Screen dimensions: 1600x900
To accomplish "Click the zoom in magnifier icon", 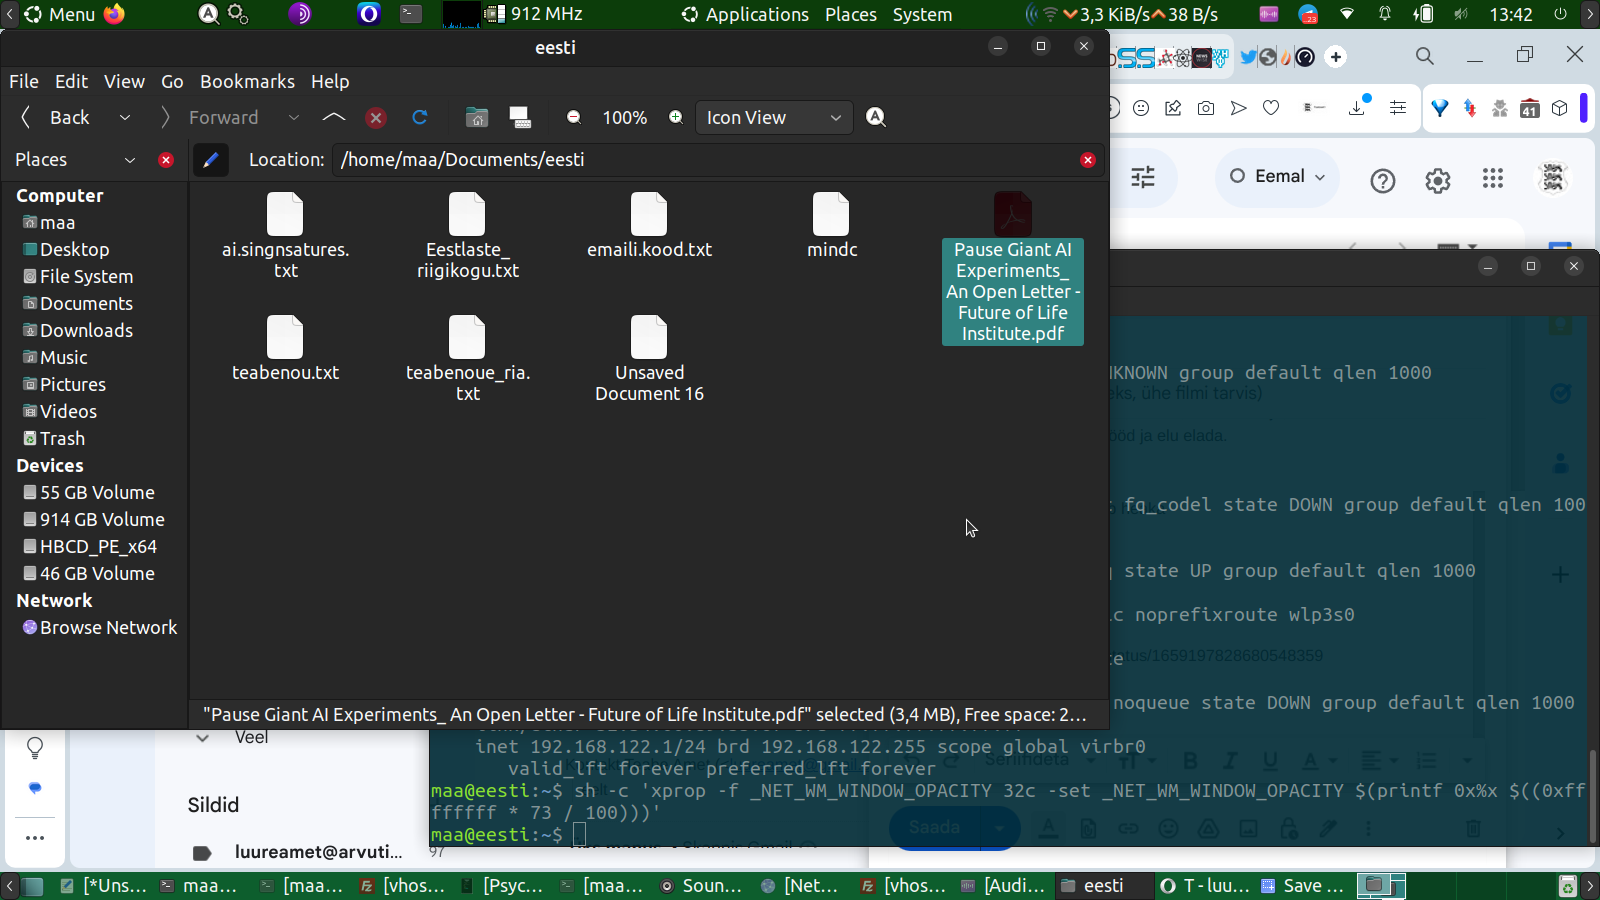I will (x=676, y=118).
